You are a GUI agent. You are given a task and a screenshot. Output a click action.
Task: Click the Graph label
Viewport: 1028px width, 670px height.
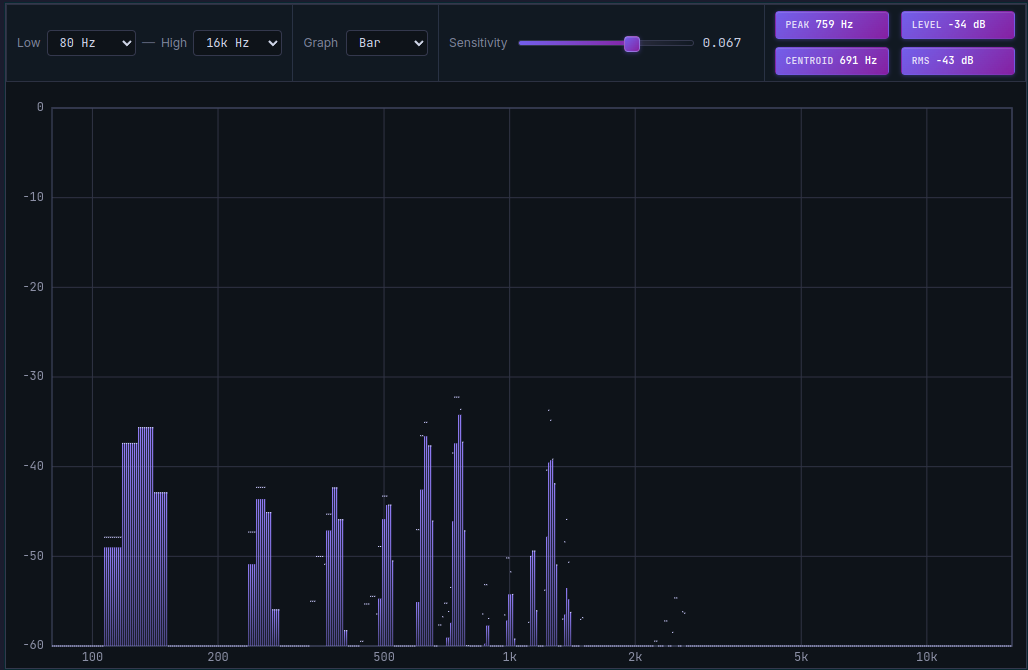pyautogui.click(x=321, y=43)
